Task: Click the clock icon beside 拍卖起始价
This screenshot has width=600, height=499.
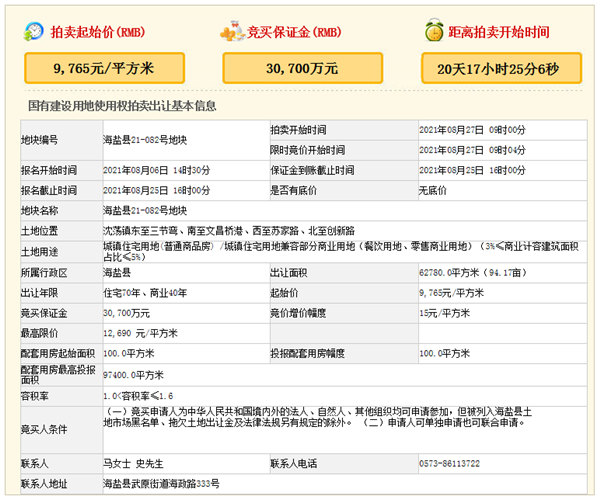Action: pos(35,32)
